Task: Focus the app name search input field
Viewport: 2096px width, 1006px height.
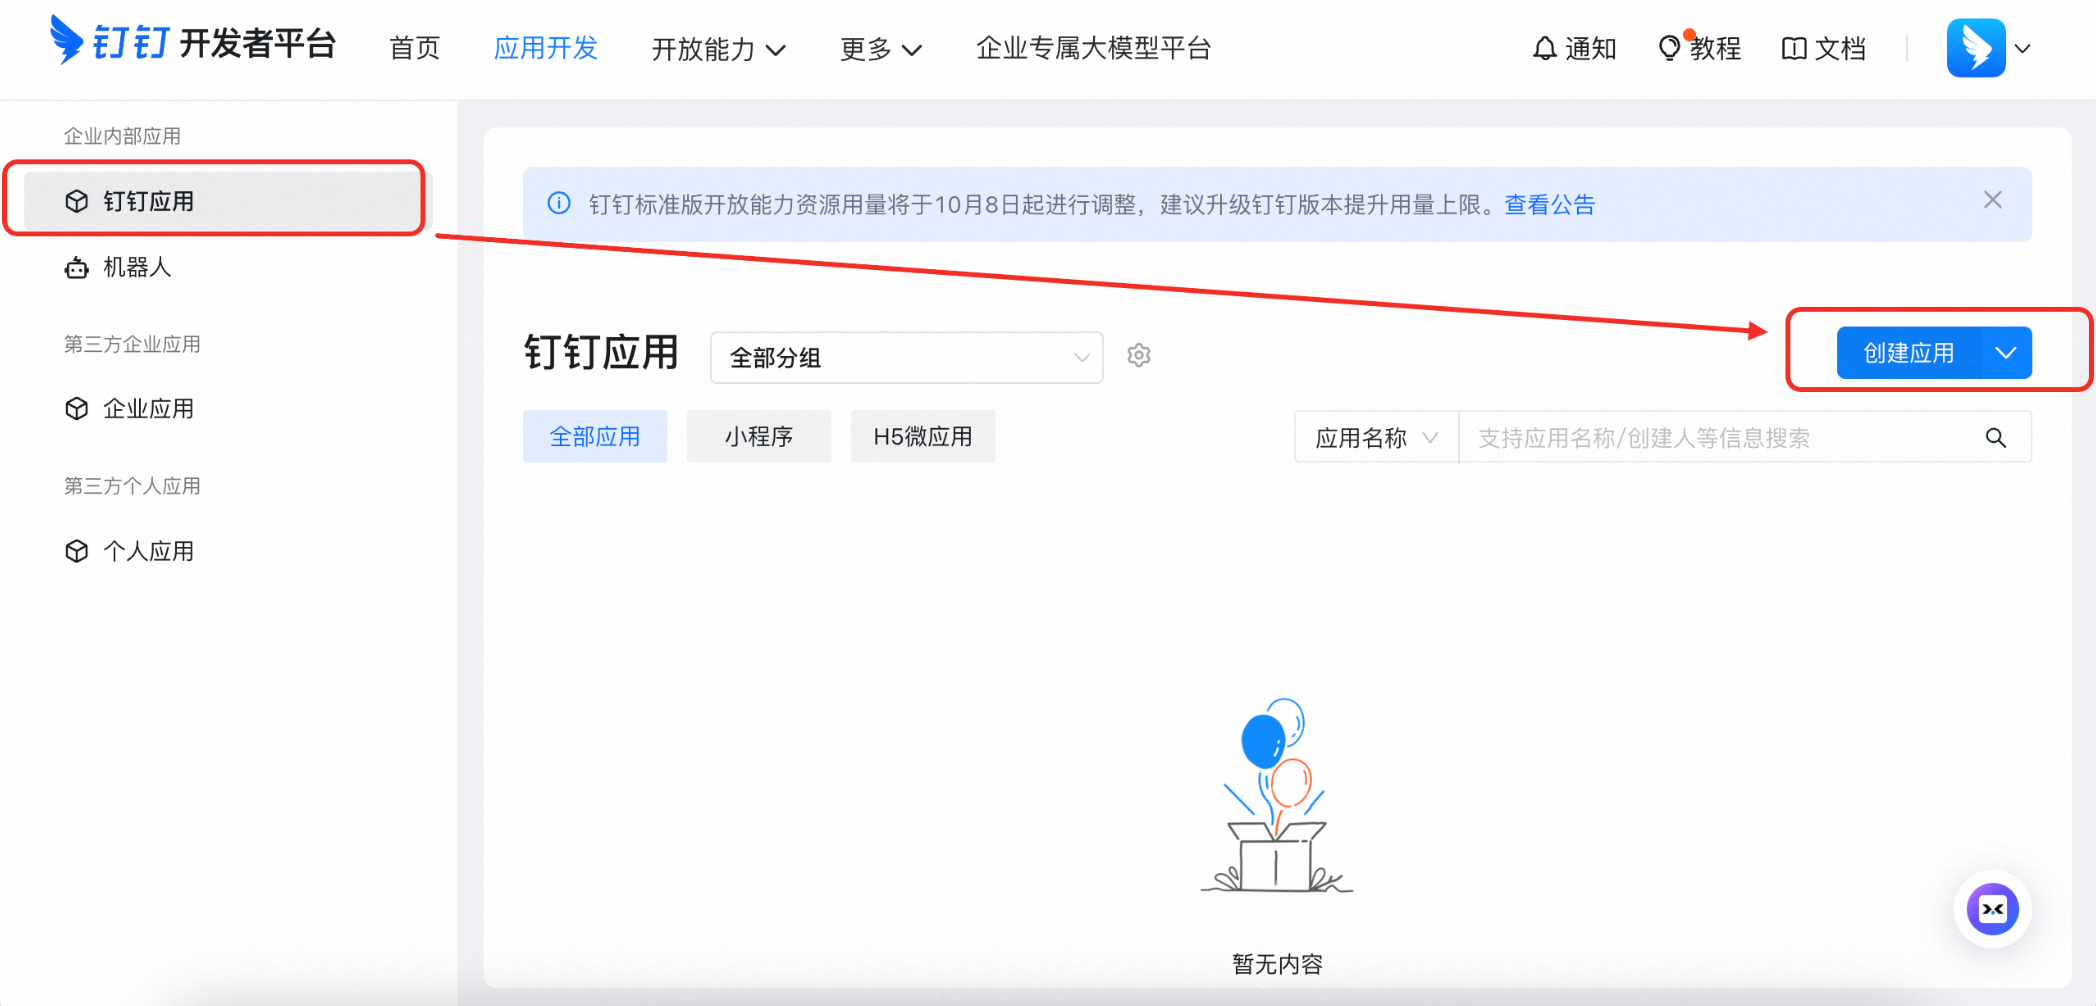Action: [x=1722, y=437]
